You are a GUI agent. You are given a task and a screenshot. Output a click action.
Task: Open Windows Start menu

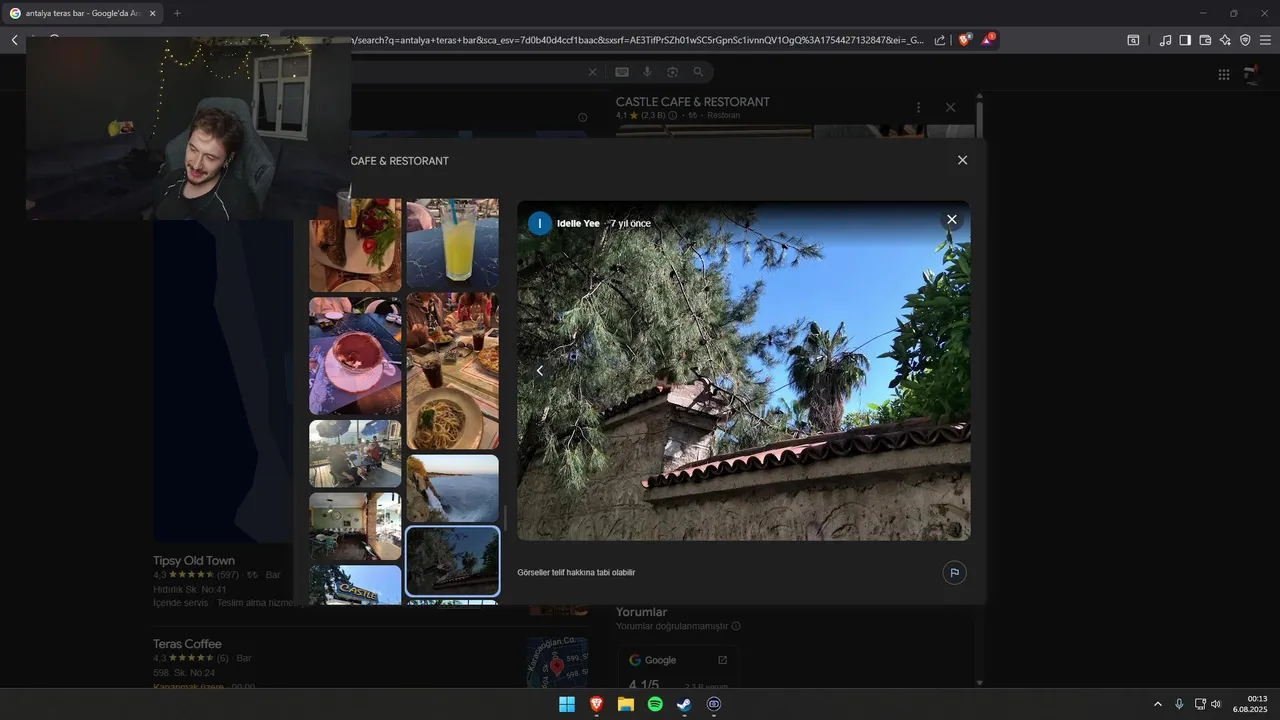567,704
